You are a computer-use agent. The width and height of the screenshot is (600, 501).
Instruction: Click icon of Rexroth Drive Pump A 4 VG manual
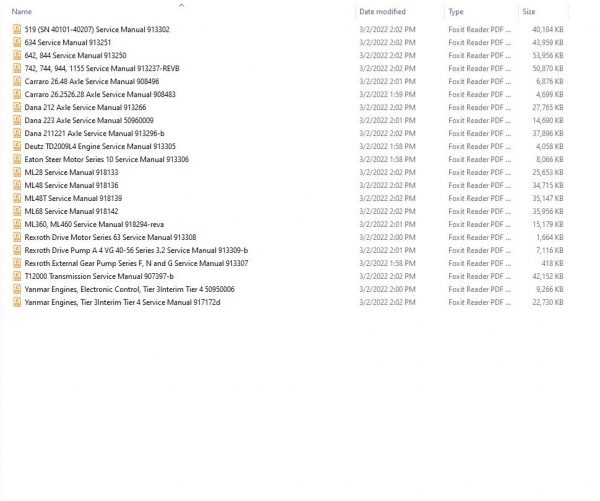[x=17, y=251]
